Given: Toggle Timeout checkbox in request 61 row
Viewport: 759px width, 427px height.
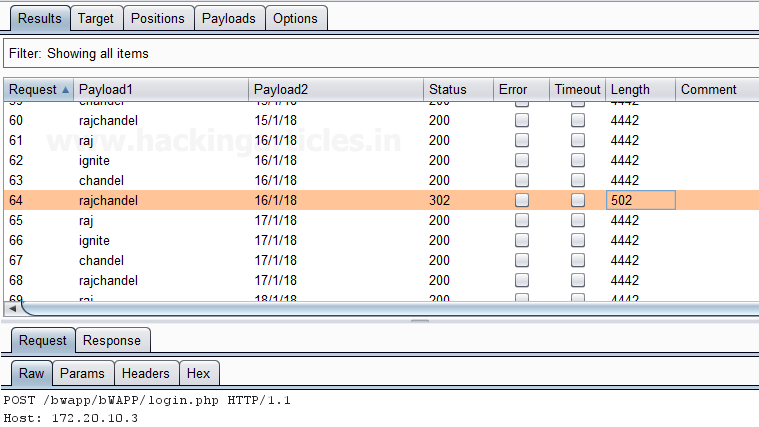Looking at the screenshot, I should point(578,140).
